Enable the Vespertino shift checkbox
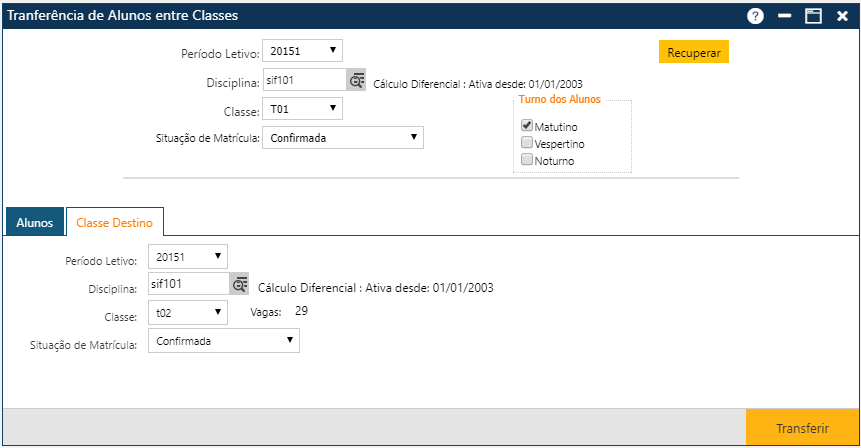 tap(527, 143)
